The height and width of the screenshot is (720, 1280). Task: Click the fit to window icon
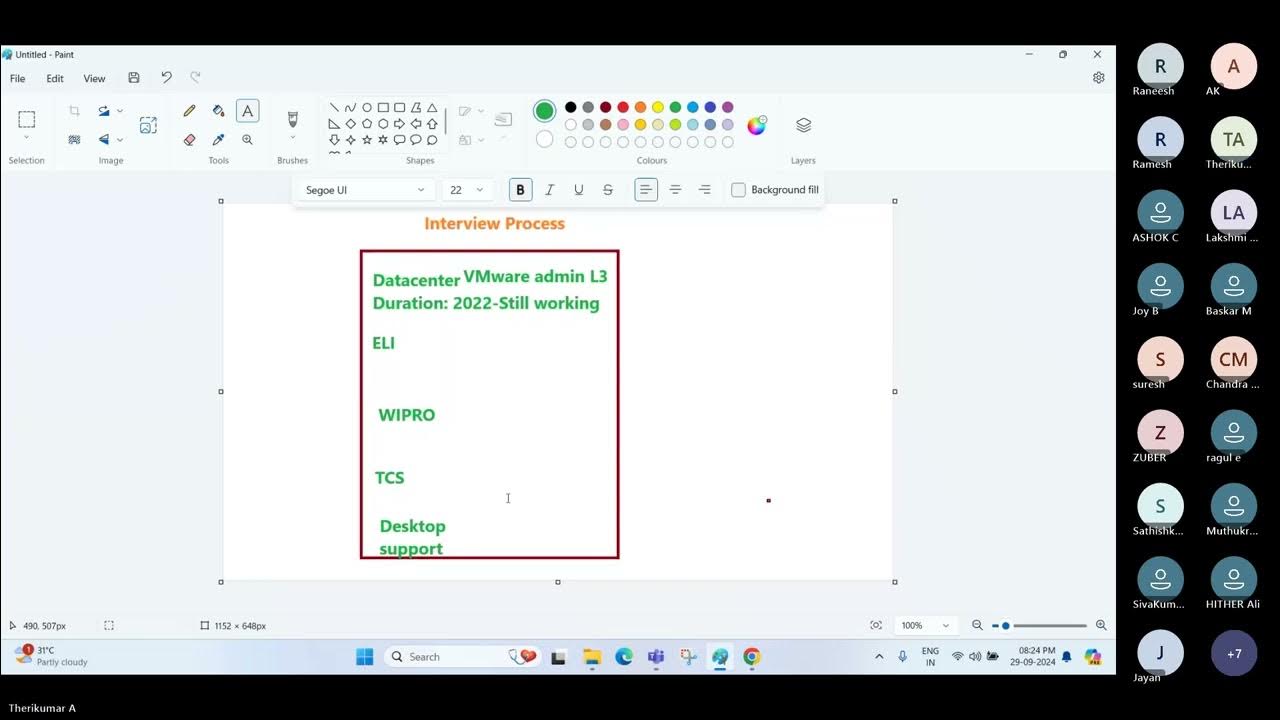[x=876, y=625]
